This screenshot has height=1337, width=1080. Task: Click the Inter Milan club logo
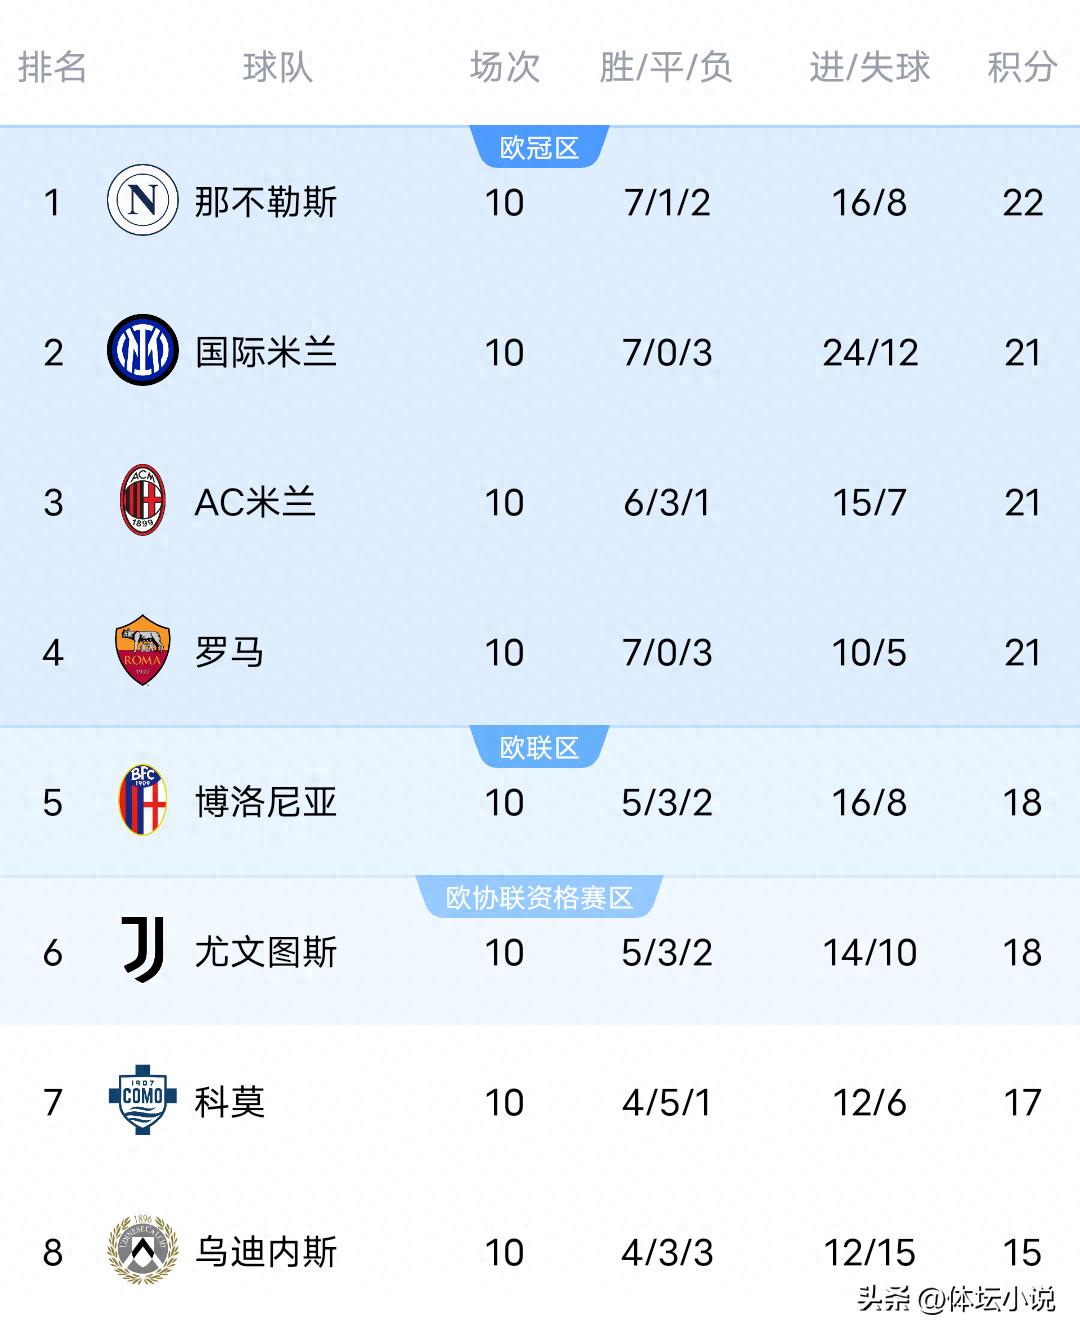click(143, 351)
